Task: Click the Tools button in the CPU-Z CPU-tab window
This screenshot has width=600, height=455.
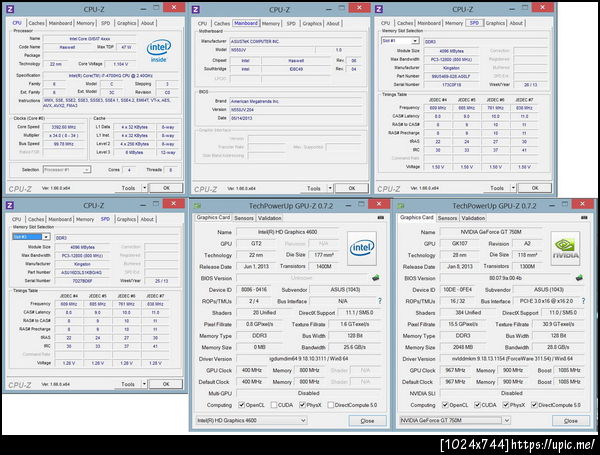Action: (128, 188)
